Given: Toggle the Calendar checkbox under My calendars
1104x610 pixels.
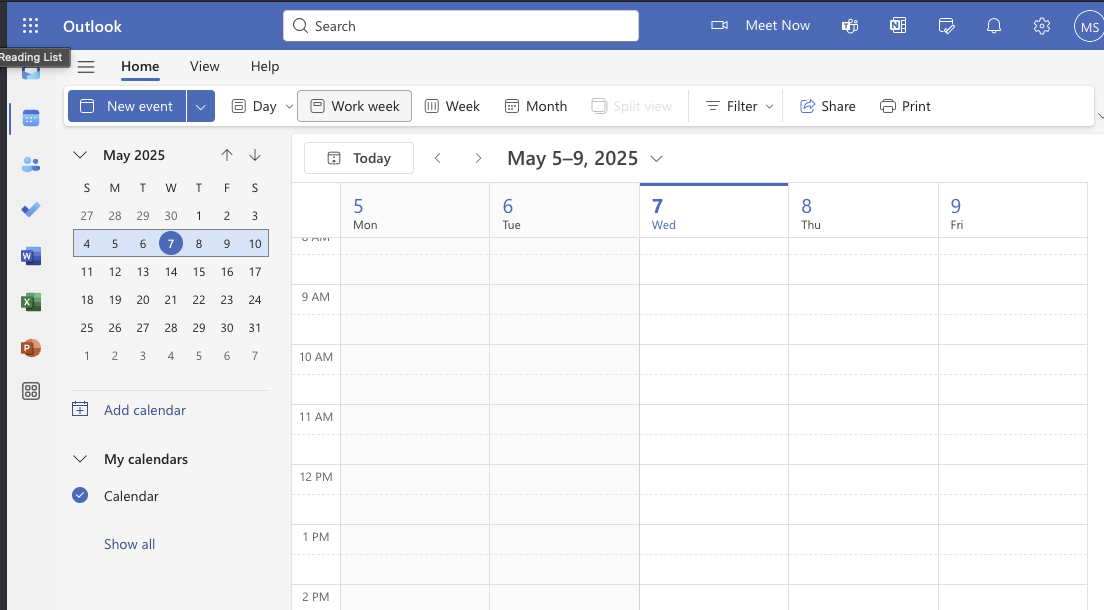Looking at the screenshot, I should 80,495.
